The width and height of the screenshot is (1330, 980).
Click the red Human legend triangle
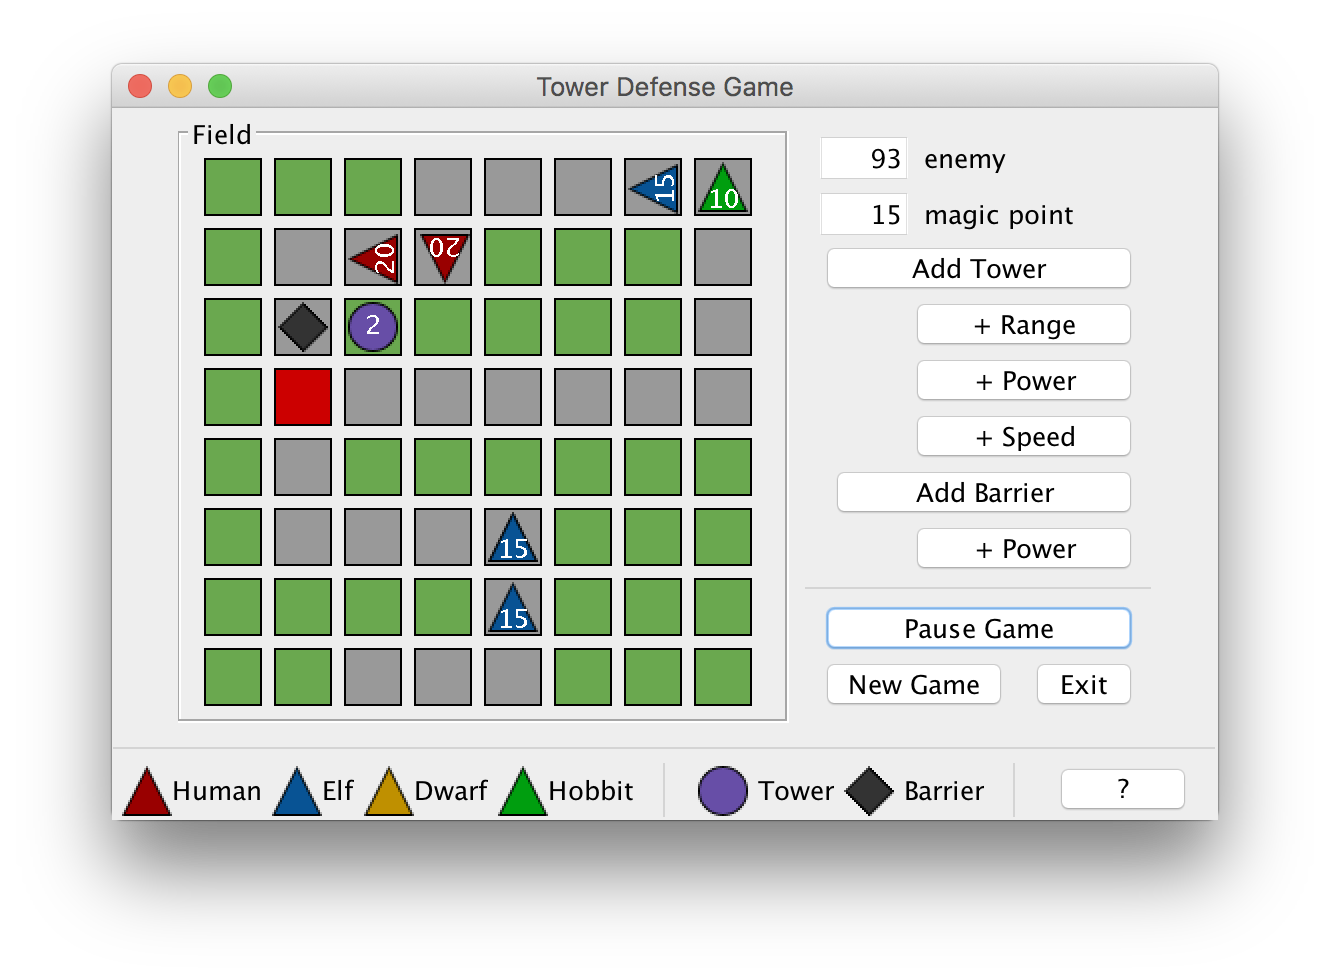pos(146,791)
